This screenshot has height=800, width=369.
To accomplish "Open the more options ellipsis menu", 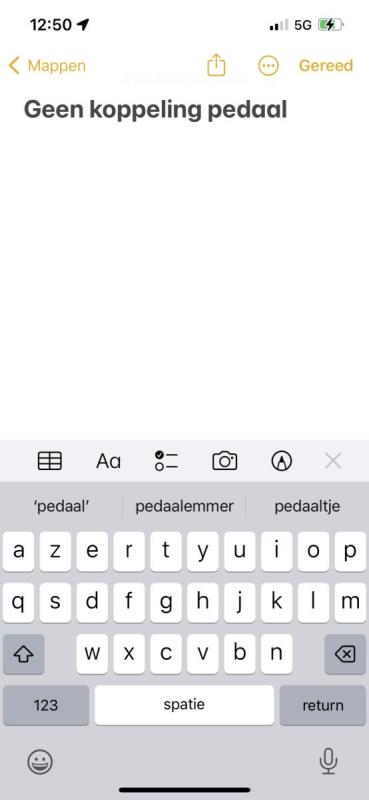I will 268,66.
